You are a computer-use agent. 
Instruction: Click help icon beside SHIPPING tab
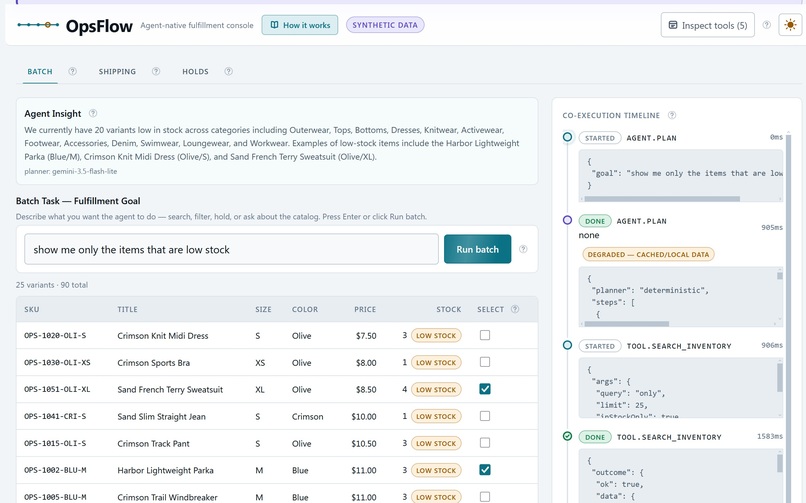pyautogui.click(x=156, y=71)
